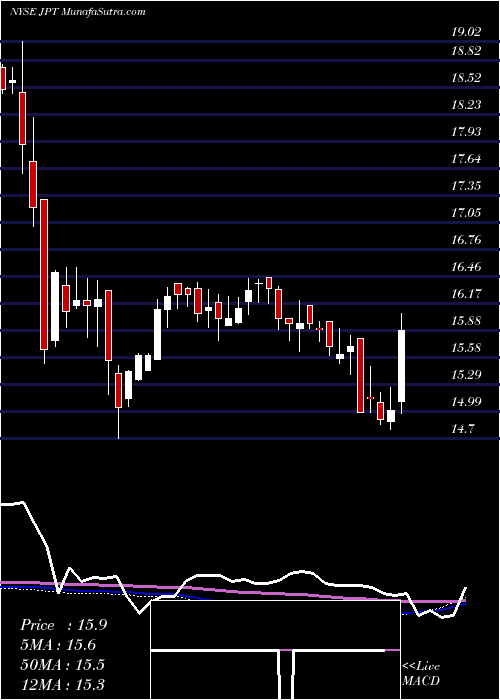Click the 17.35 price axis label
This screenshot has width=500, height=700.
pyautogui.click(x=466, y=186)
